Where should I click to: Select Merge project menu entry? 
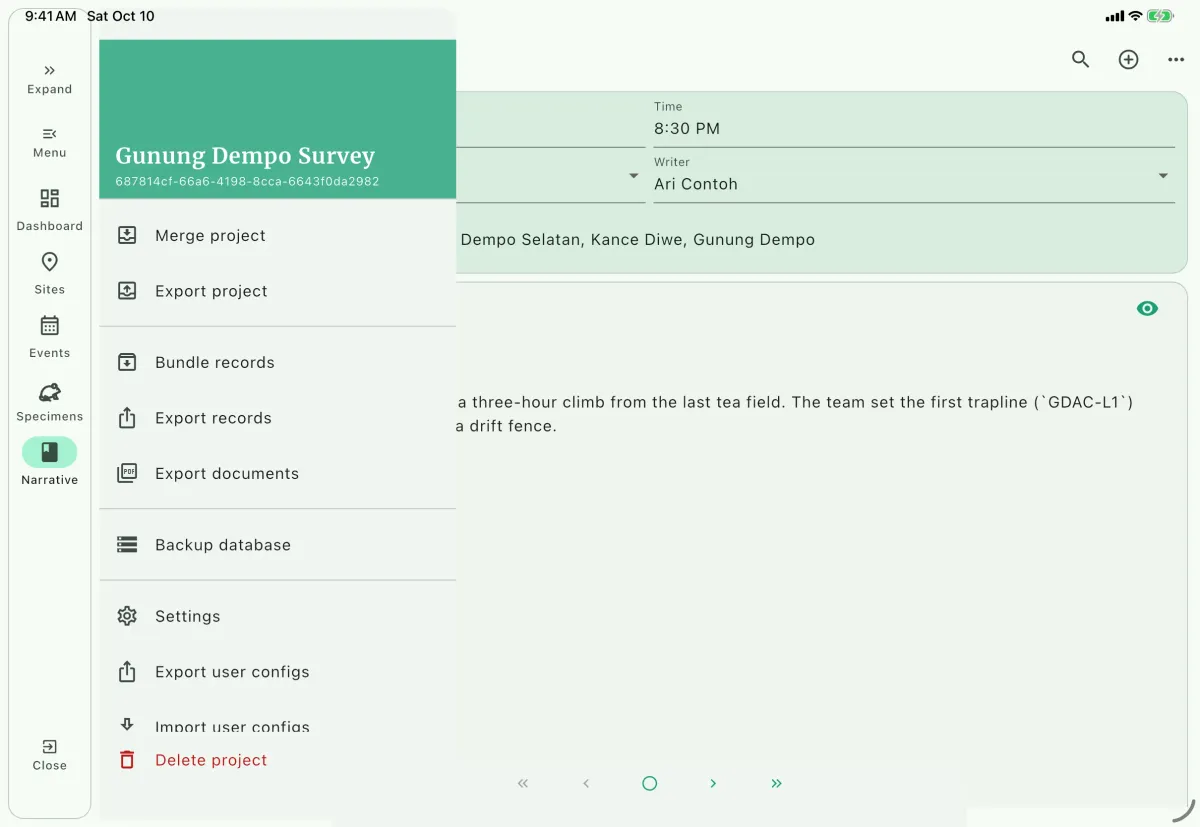pyautogui.click(x=278, y=236)
